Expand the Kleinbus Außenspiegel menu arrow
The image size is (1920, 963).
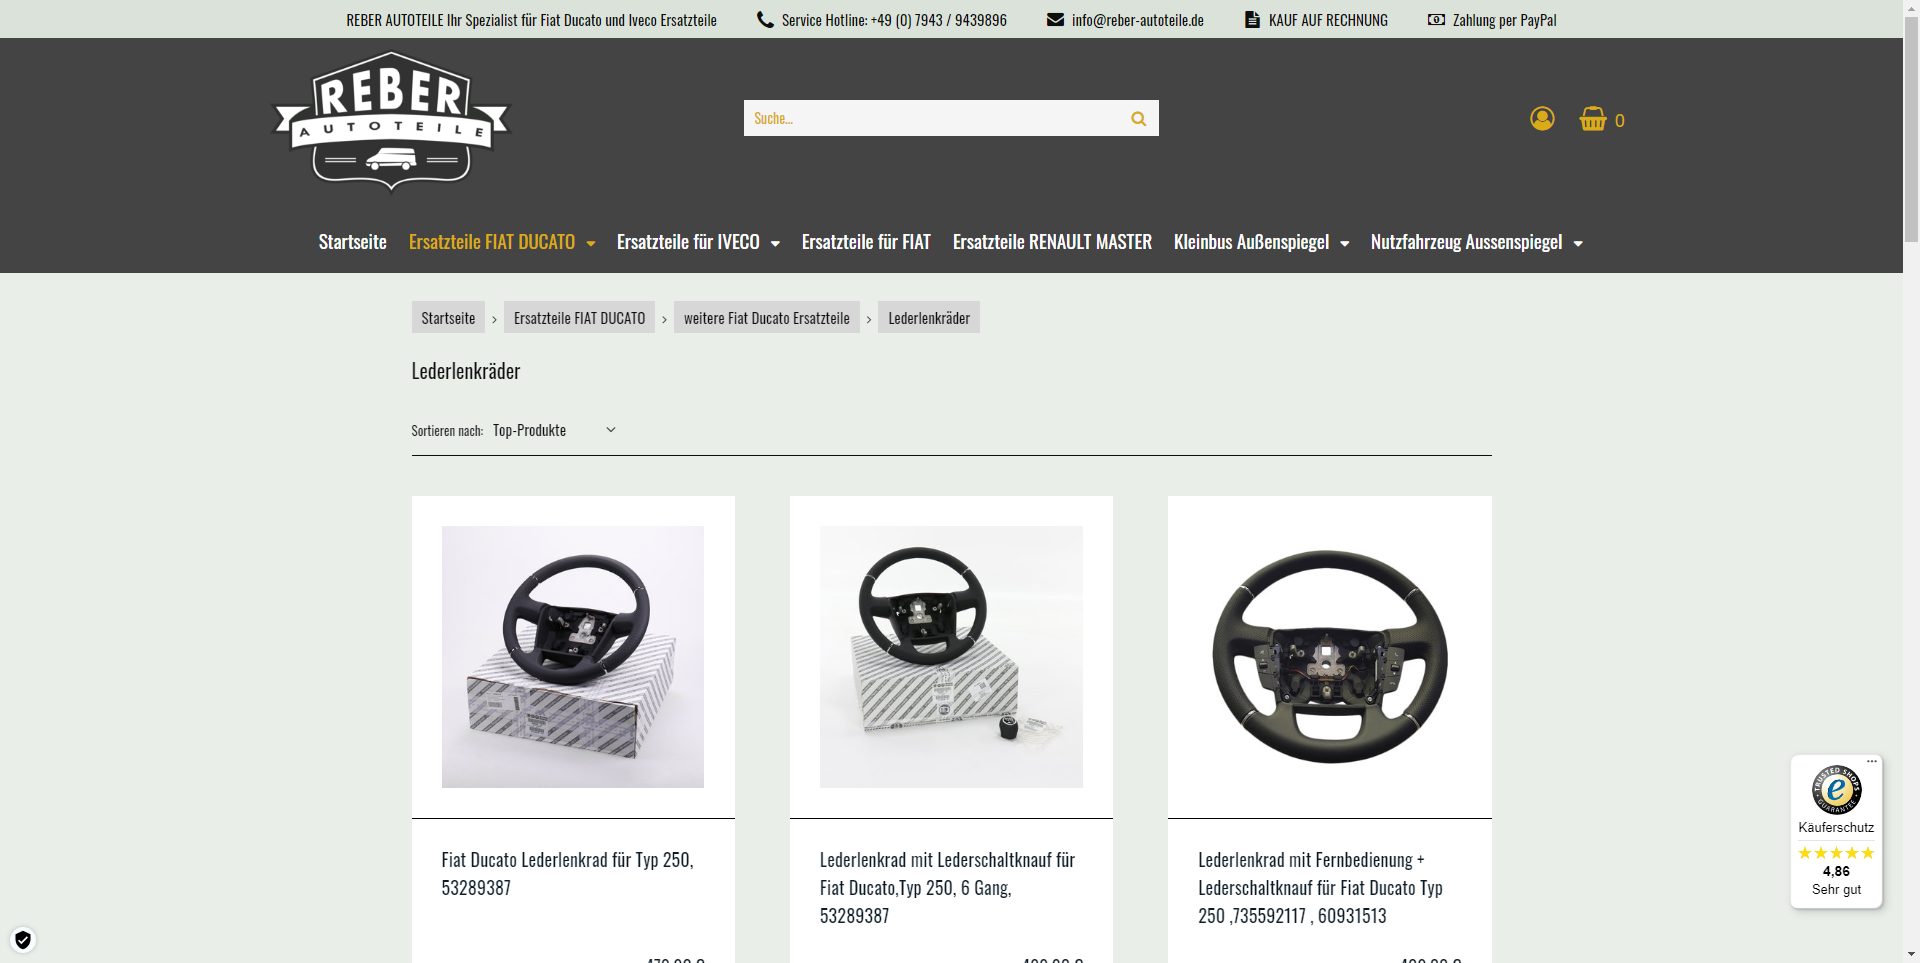pyautogui.click(x=1345, y=244)
